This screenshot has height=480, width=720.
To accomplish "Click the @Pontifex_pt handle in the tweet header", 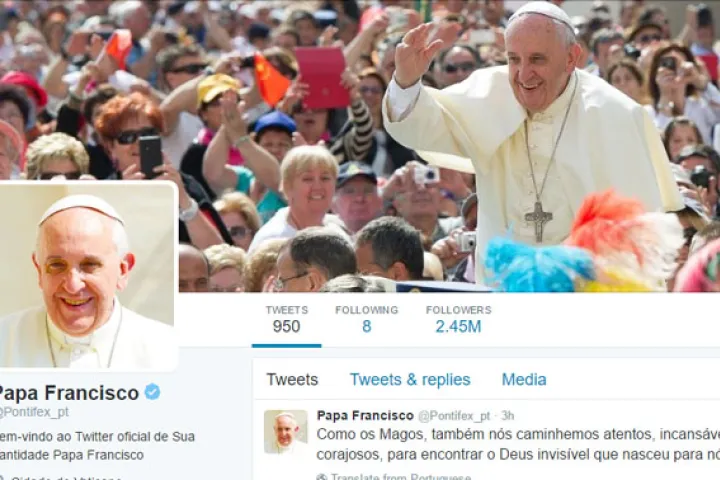I will 454,416.
